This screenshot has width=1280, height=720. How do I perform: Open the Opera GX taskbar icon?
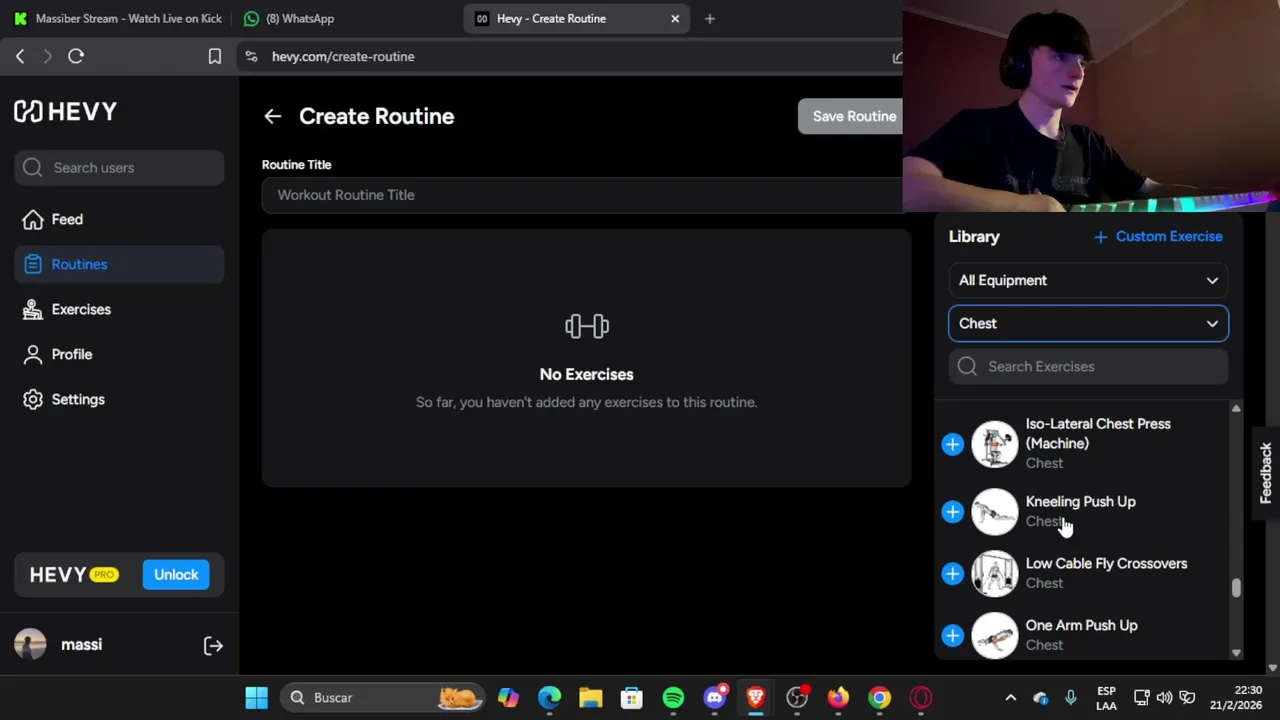[x=920, y=697]
